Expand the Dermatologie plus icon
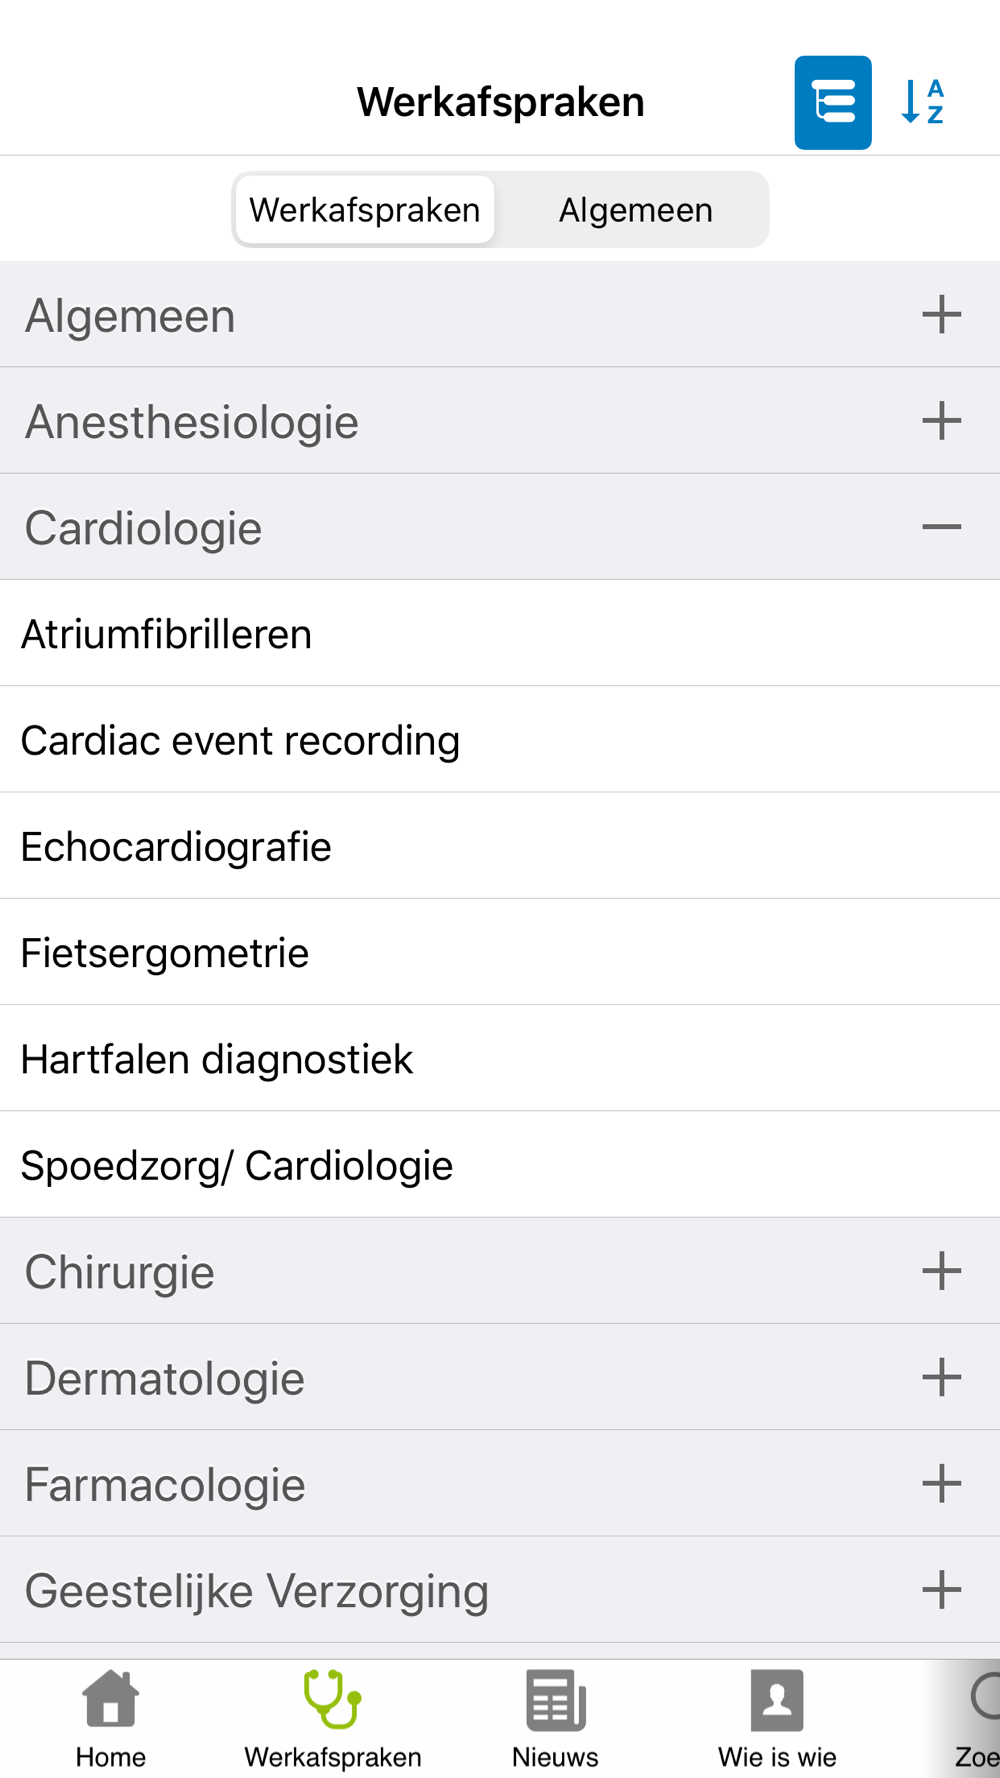 coord(941,1377)
